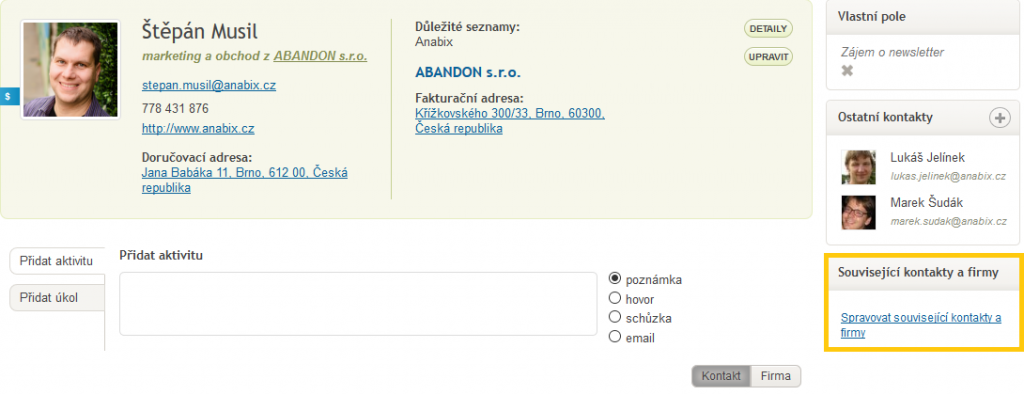Image resolution: width=1024 pixels, height=395 pixels.
Task: Open Štěpán Musil's profile photo
Action: (71, 69)
